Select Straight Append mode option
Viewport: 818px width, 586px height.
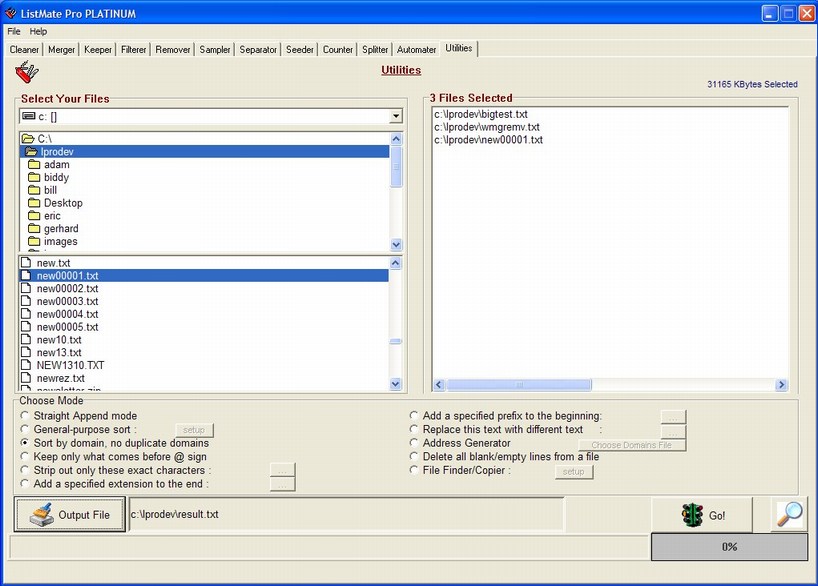point(26,416)
